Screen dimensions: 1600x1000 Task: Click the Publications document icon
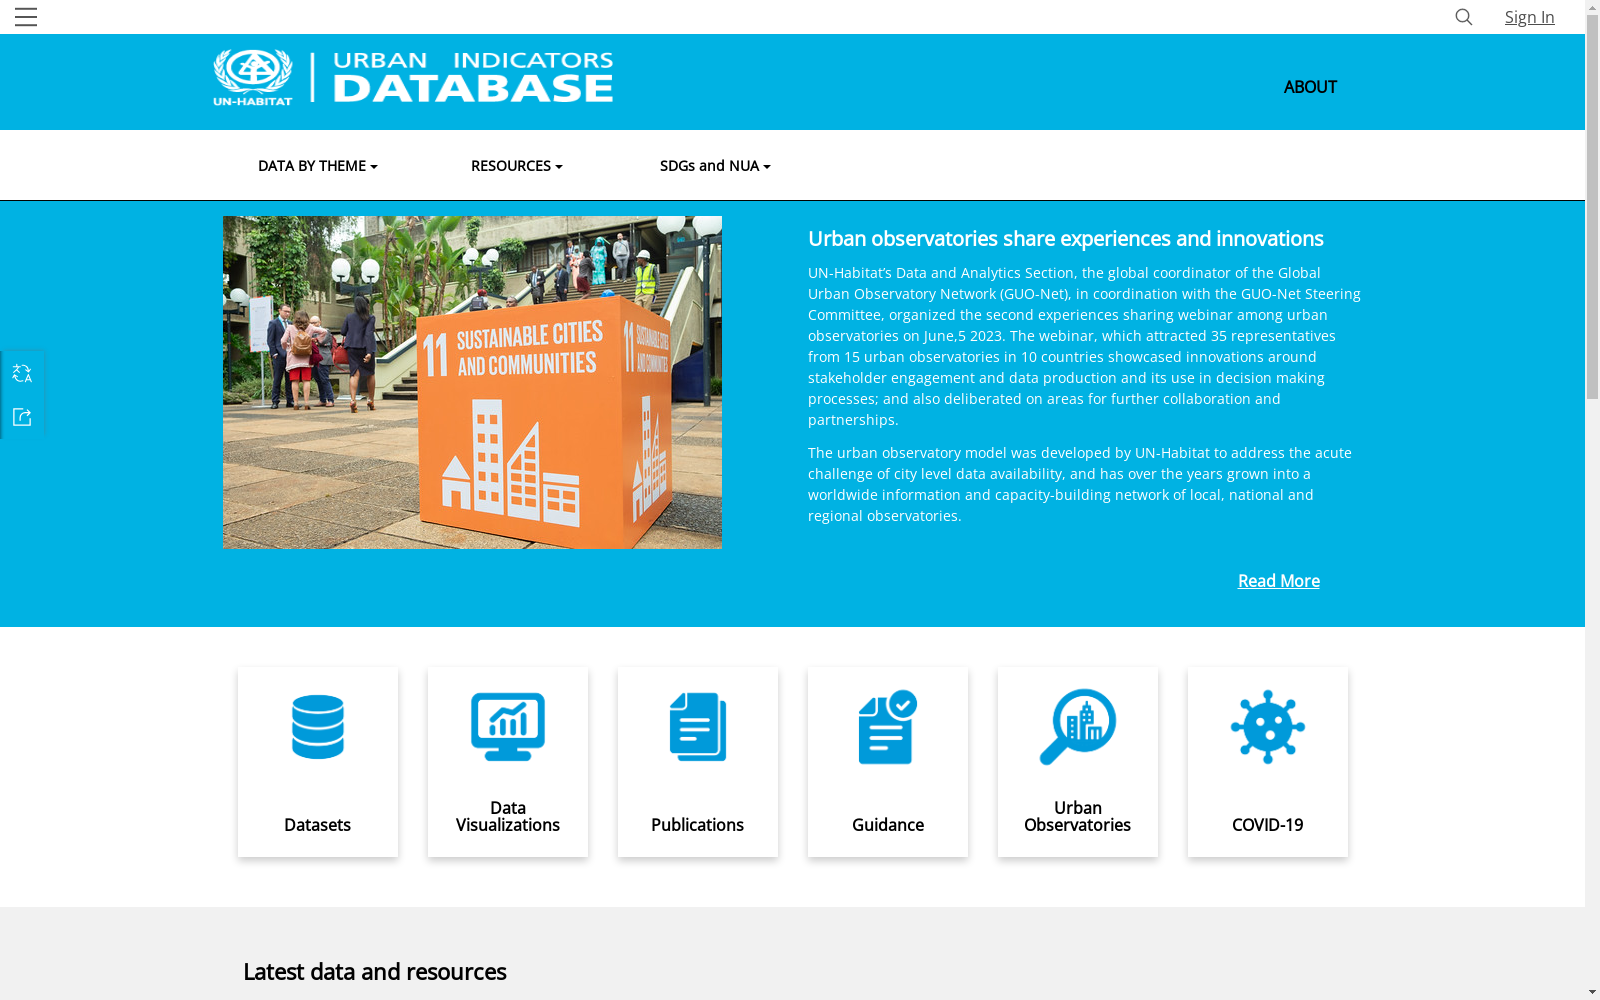pos(698,727)
